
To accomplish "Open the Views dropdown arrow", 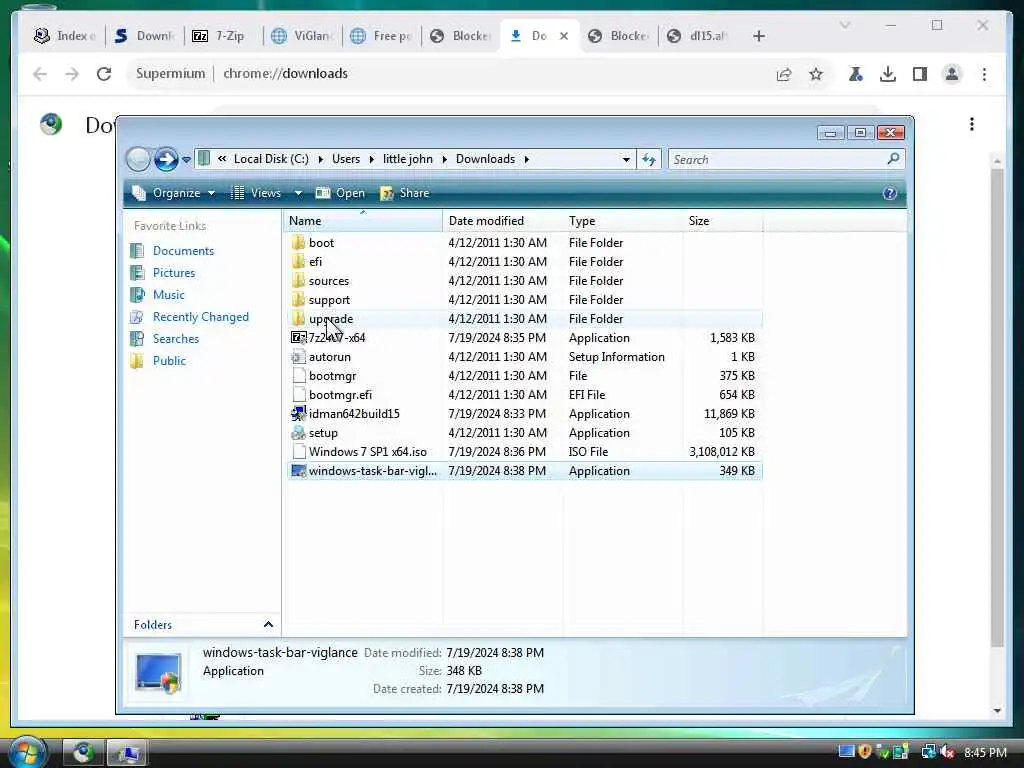I will (298, 193).
